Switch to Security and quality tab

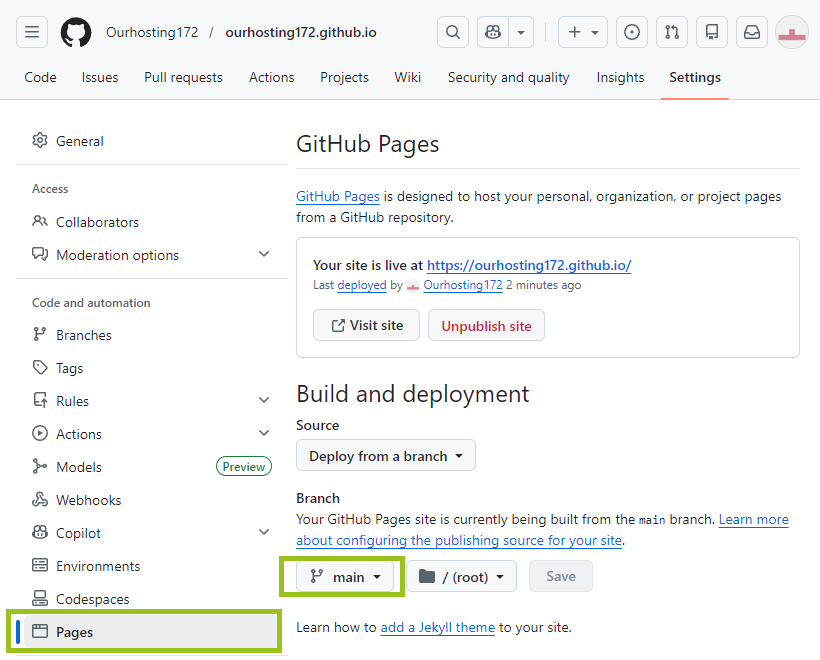[x=508, y=77]
